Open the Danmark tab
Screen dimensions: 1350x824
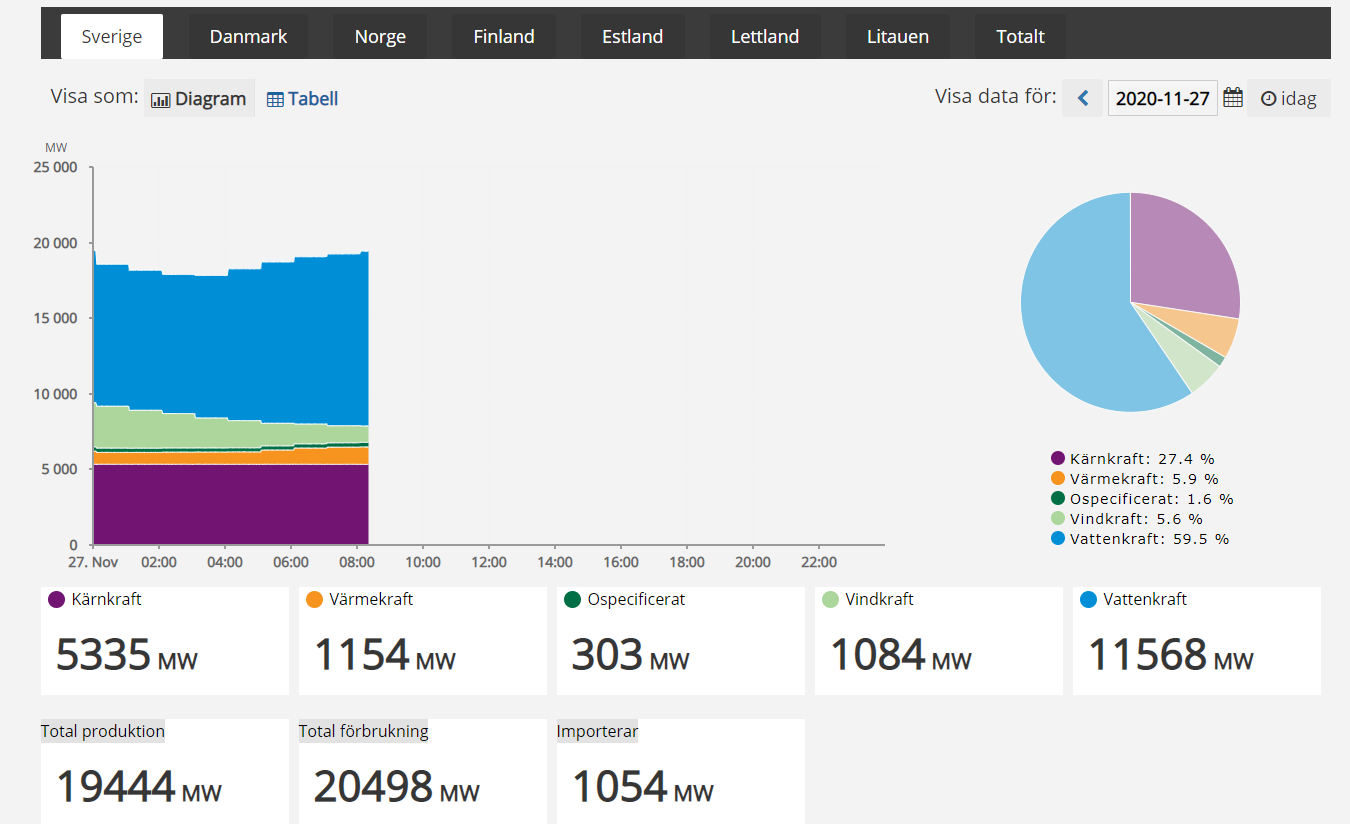pyautogui.click(x=248, y=37)
